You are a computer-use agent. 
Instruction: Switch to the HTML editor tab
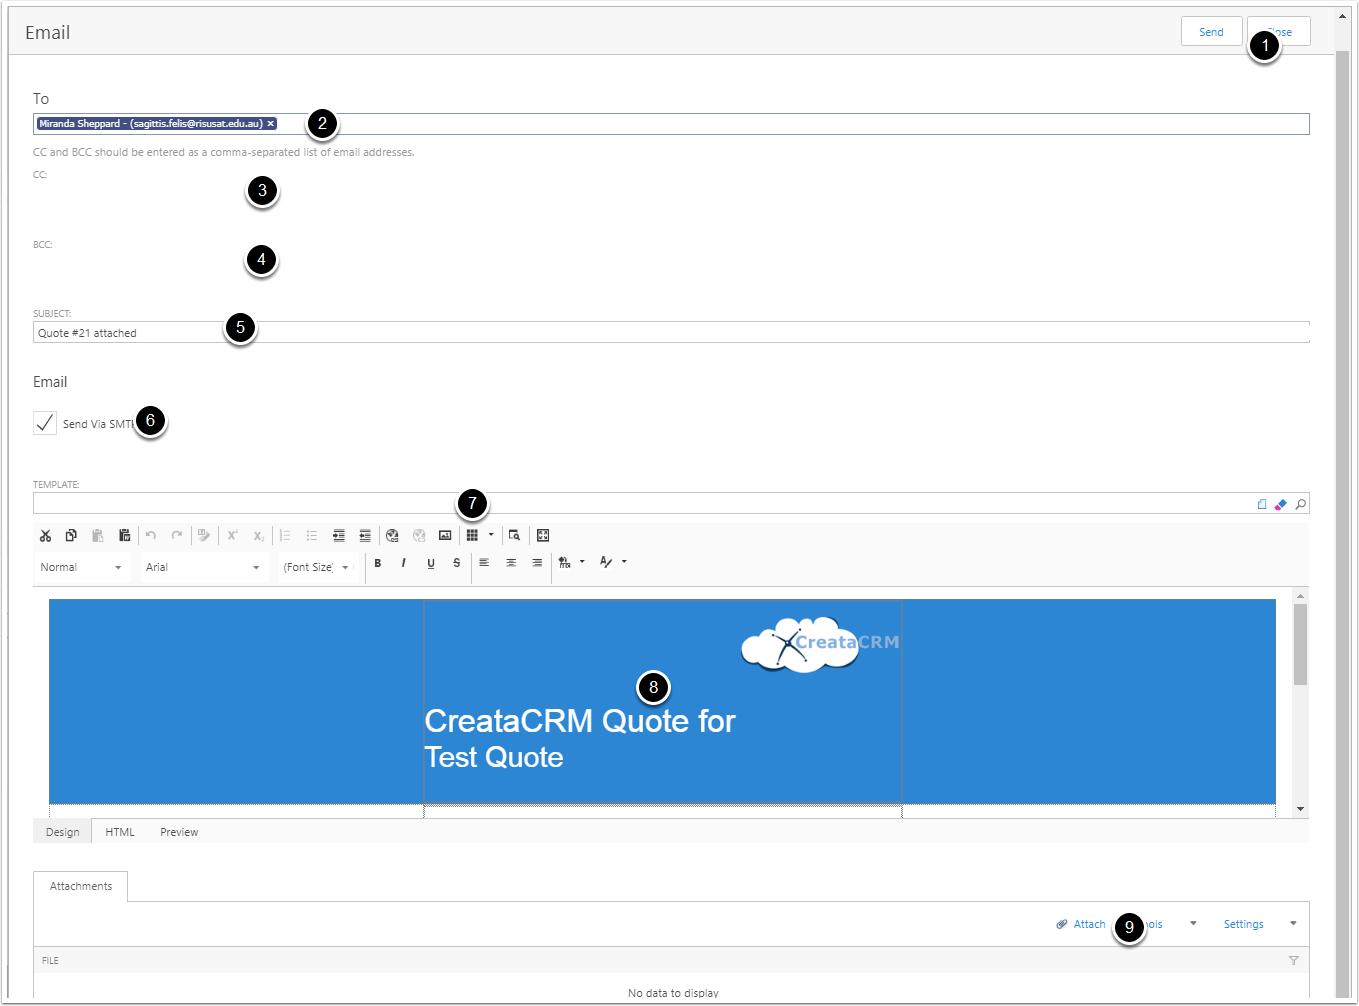point(120,832)
